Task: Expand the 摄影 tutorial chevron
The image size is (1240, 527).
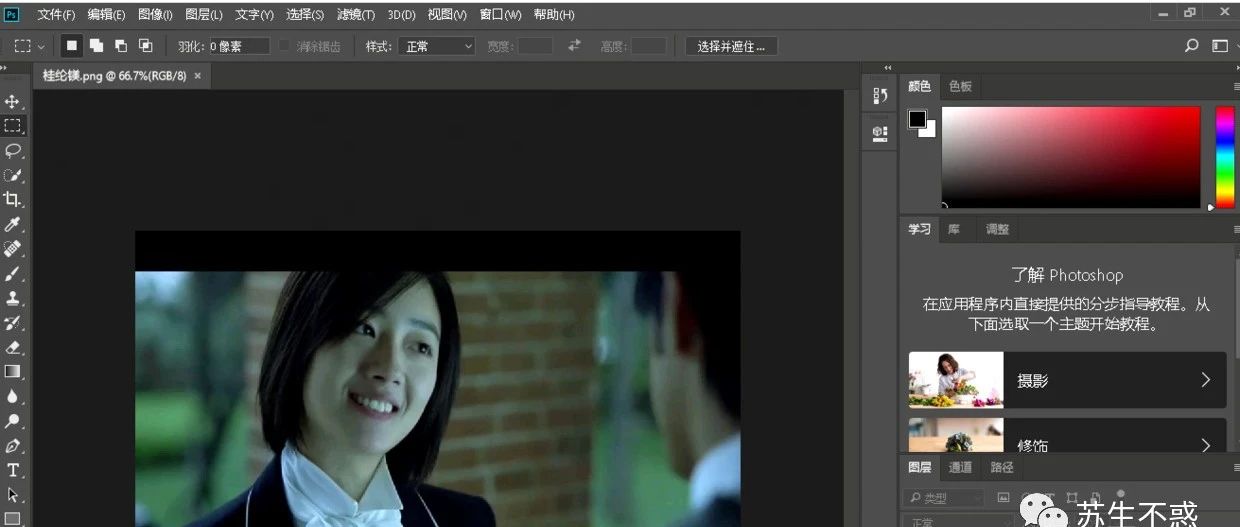Action: (1205, 380)
